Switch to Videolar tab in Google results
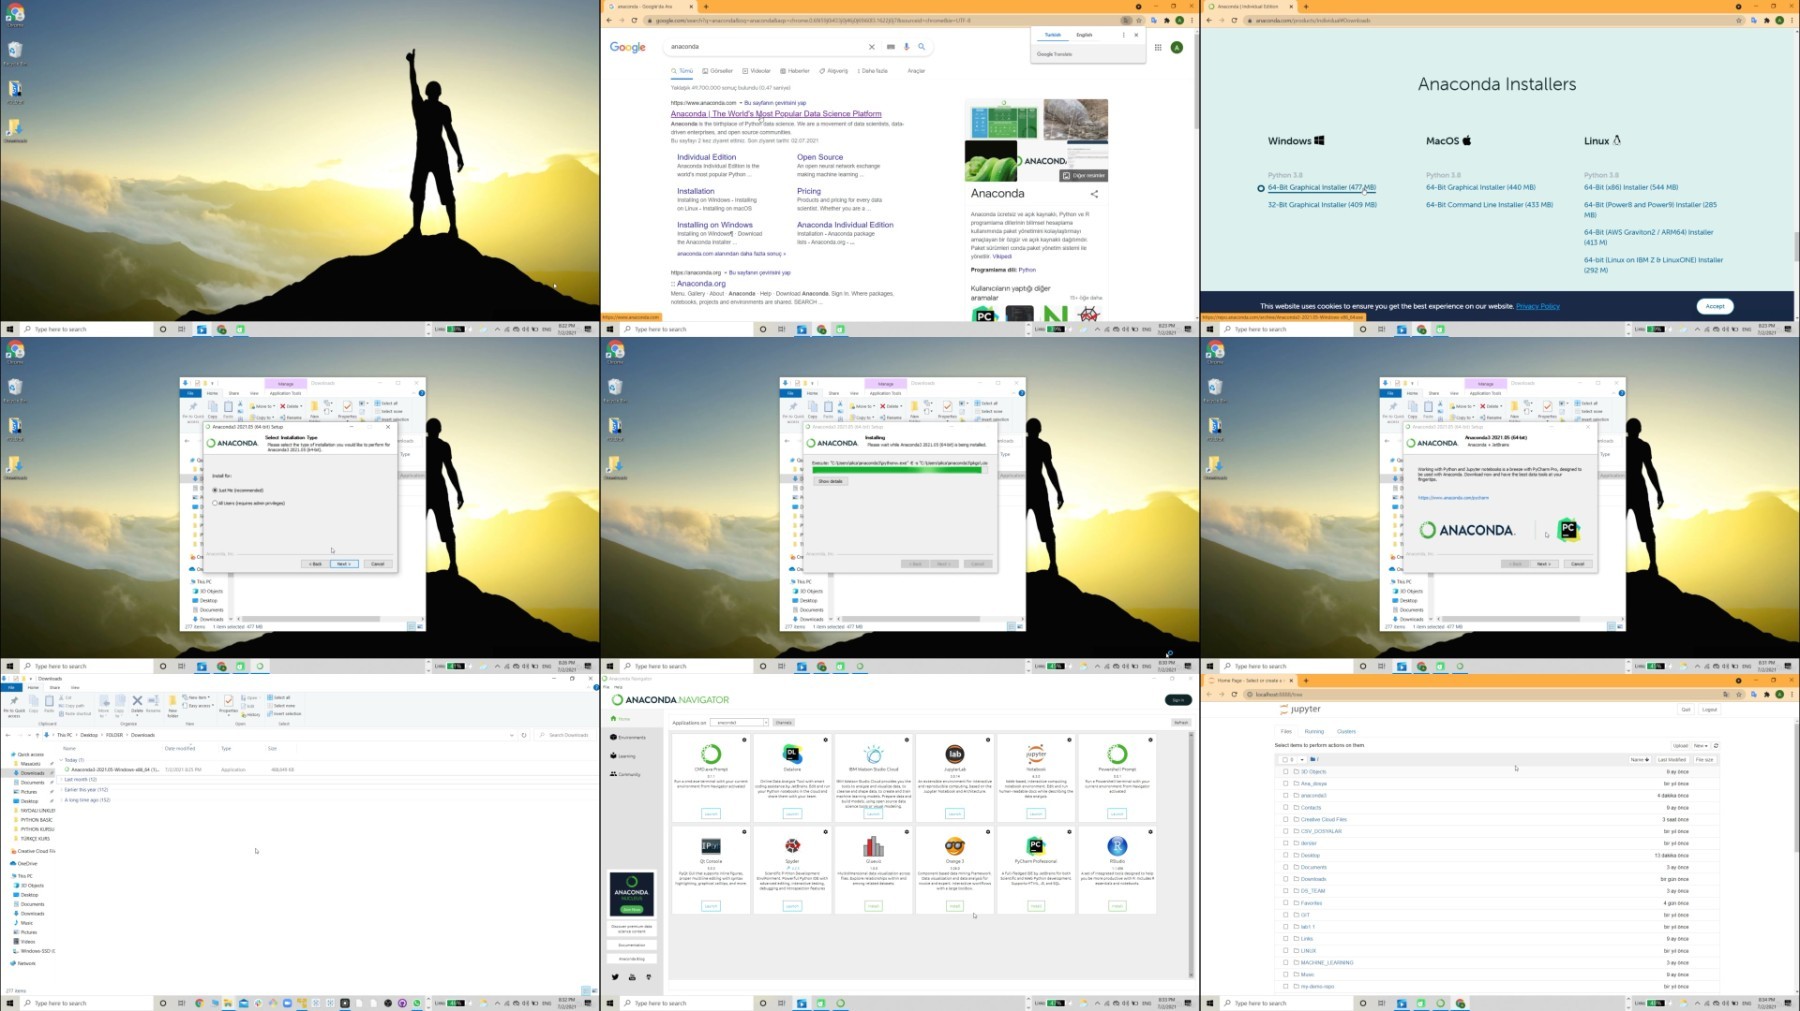The image size is (1800, 1011). 757,71
